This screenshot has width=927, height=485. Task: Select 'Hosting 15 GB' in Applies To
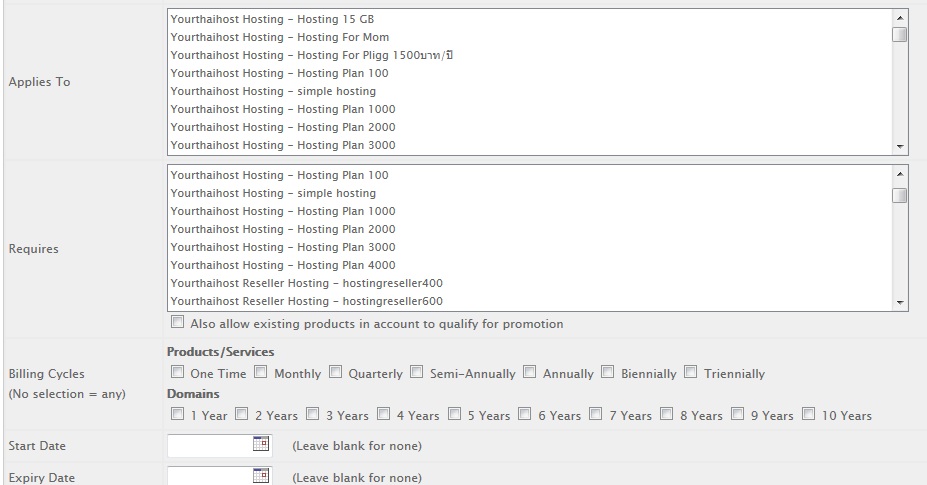[x=530, y=20]
